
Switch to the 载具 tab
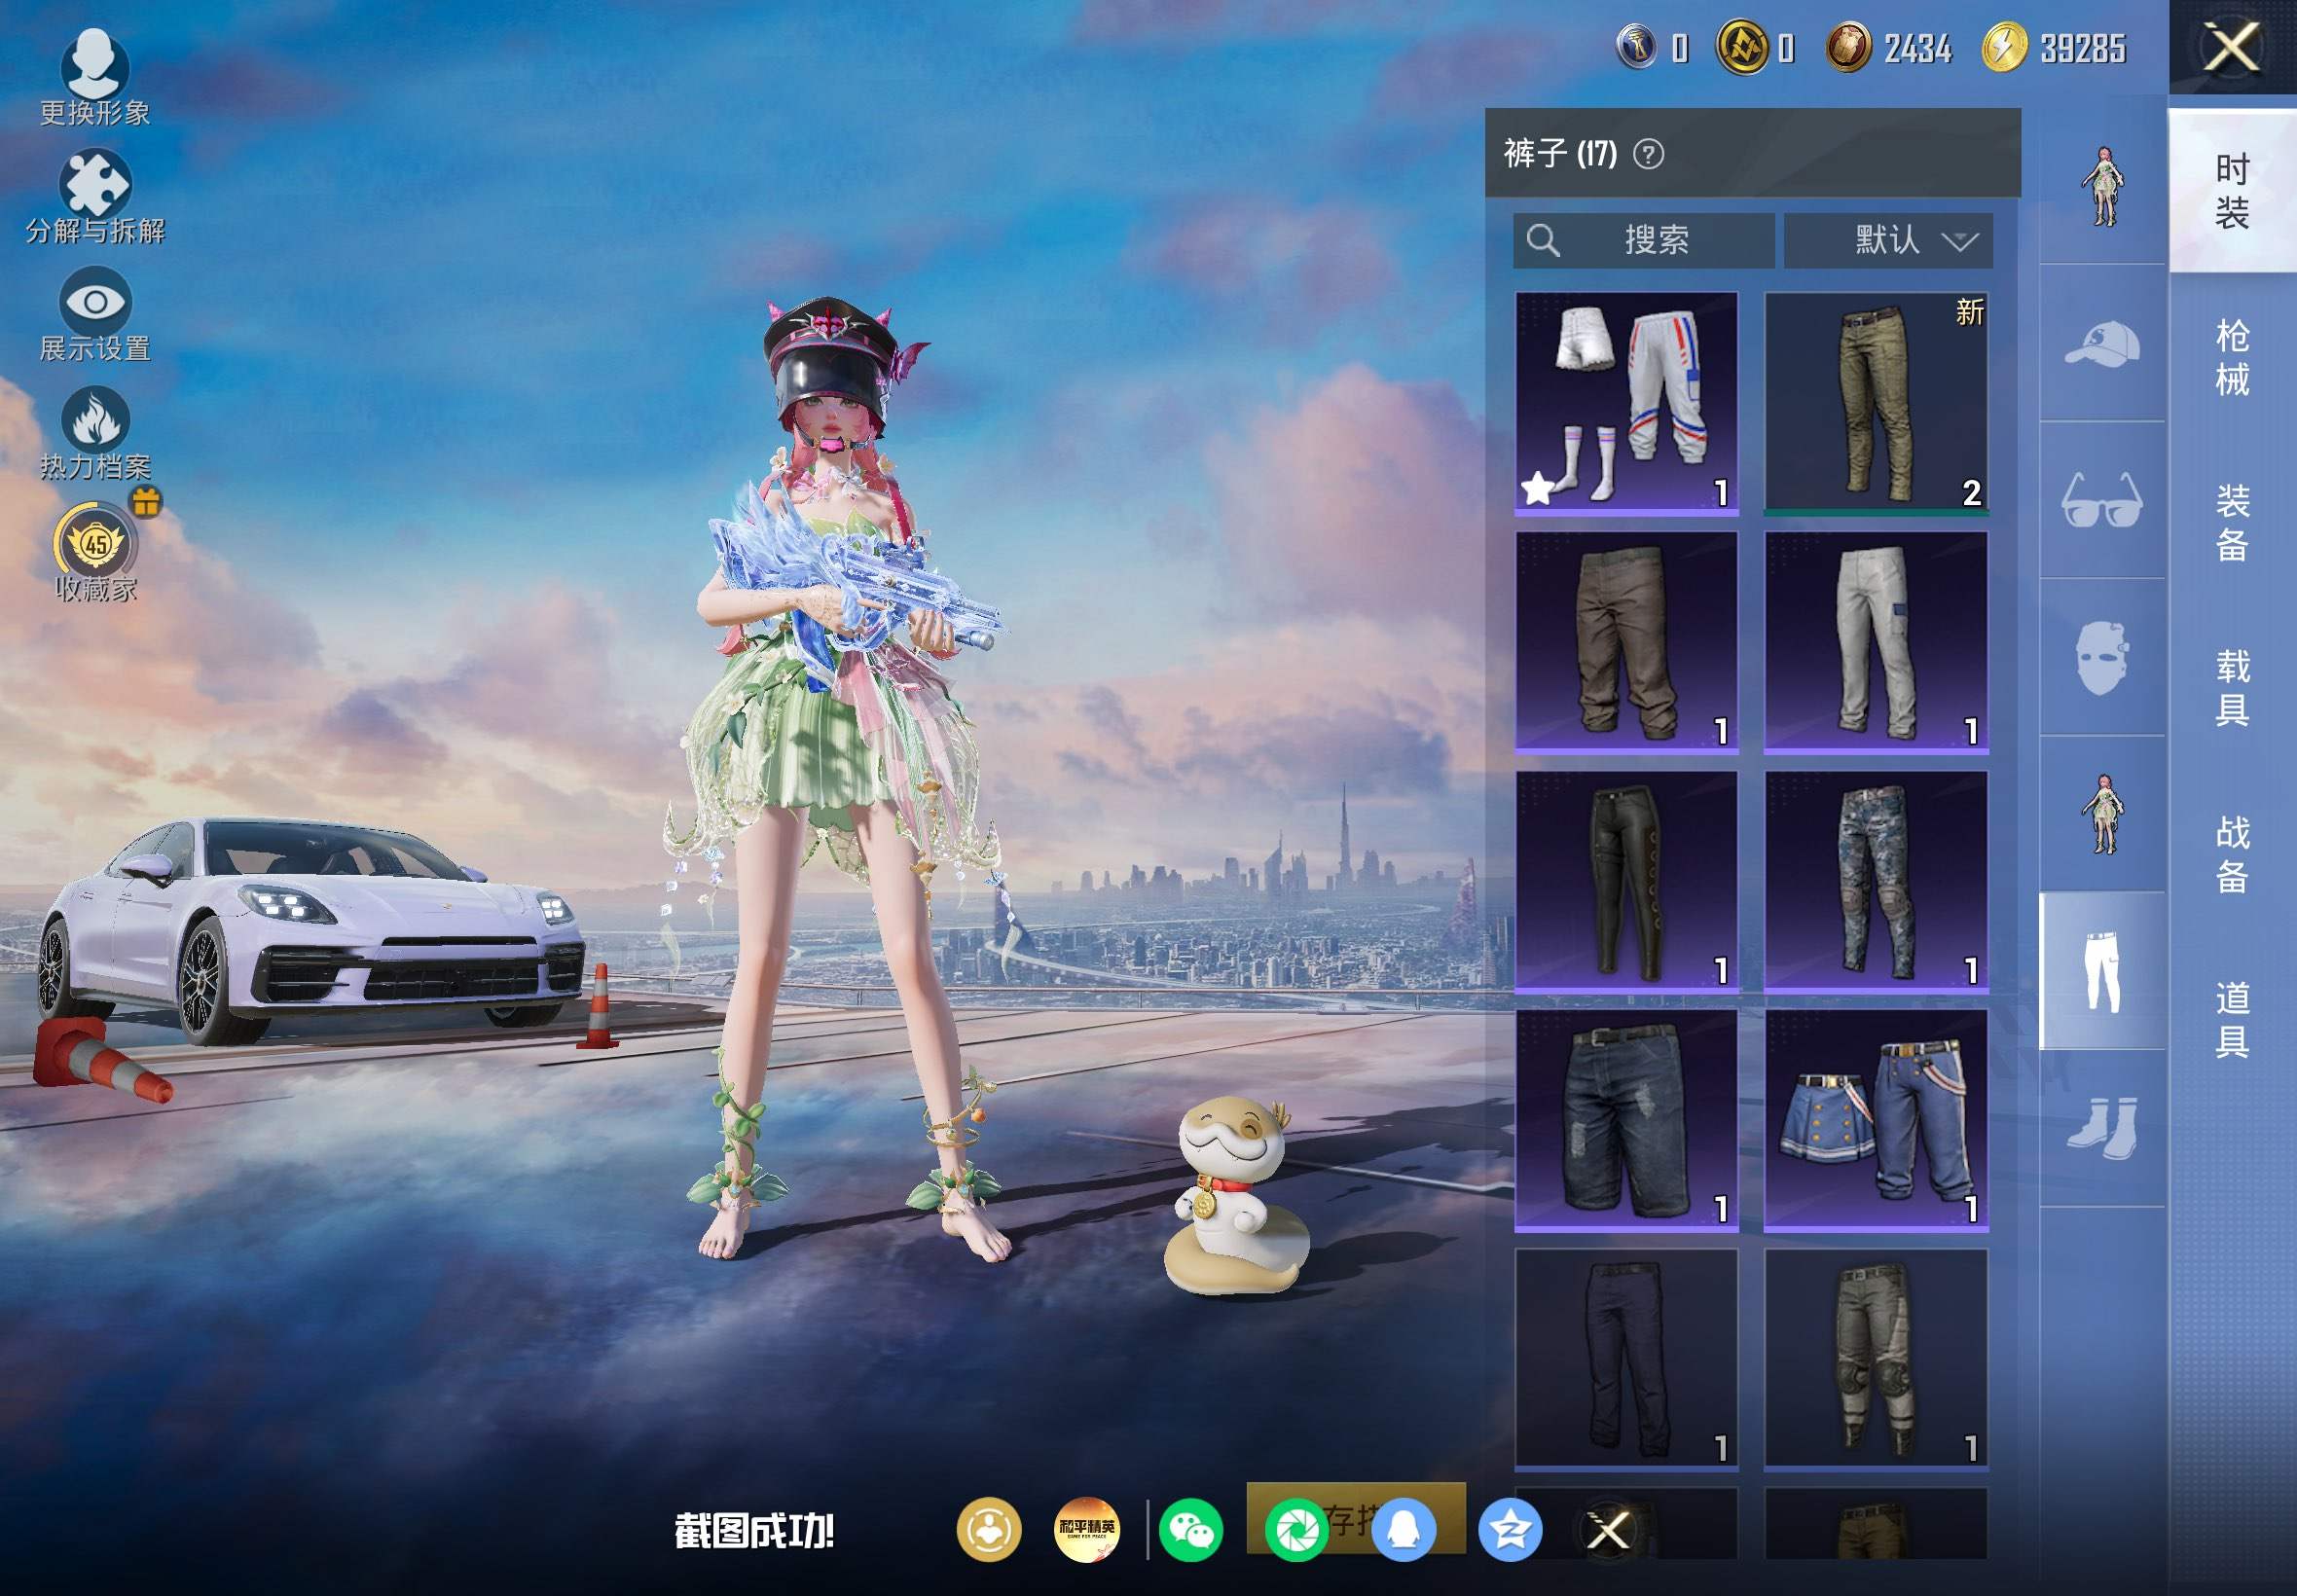click(x=2232, y=688)
